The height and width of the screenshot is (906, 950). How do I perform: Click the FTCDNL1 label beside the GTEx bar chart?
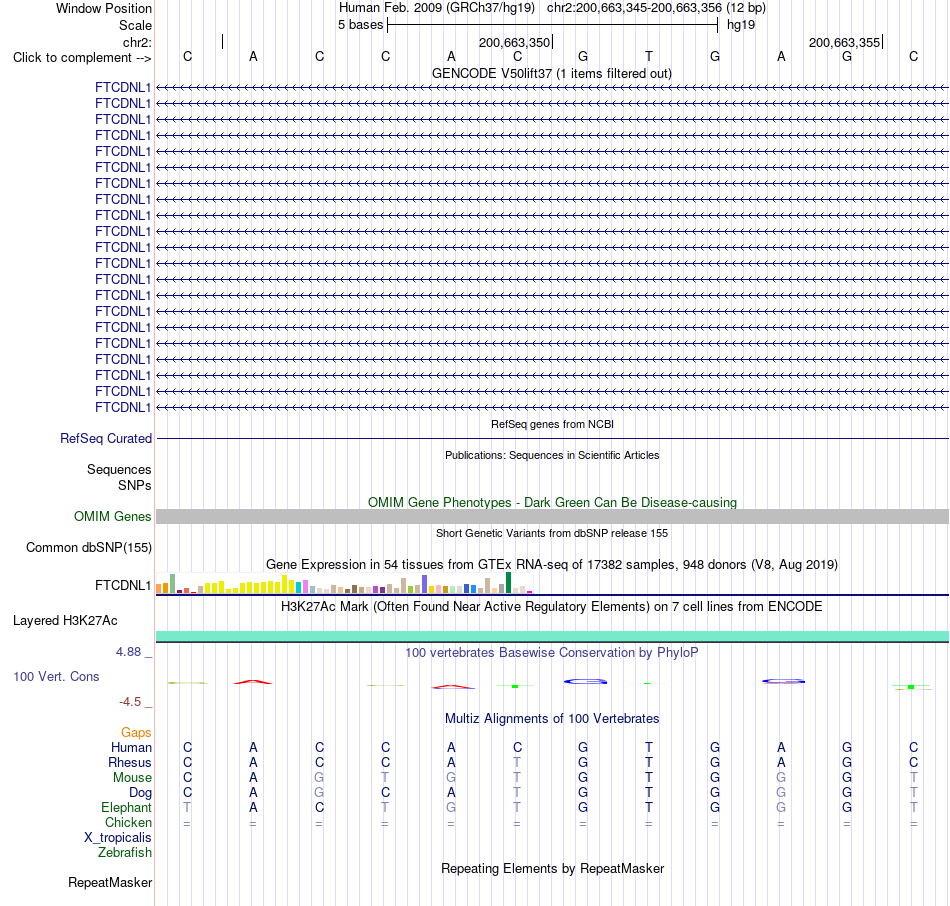tap(123, 585)
